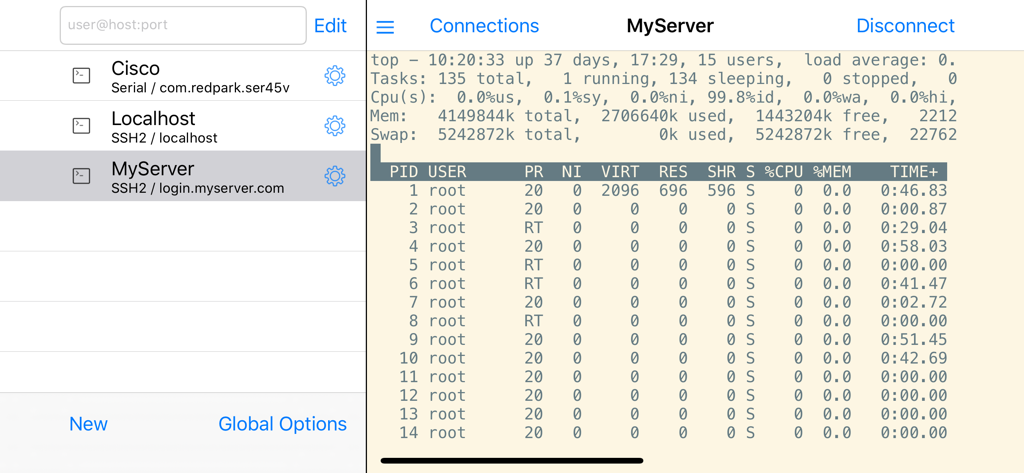Click the user@host:port input field
1024x473 pixels.
pyautogui.click(x=183, y=25)
